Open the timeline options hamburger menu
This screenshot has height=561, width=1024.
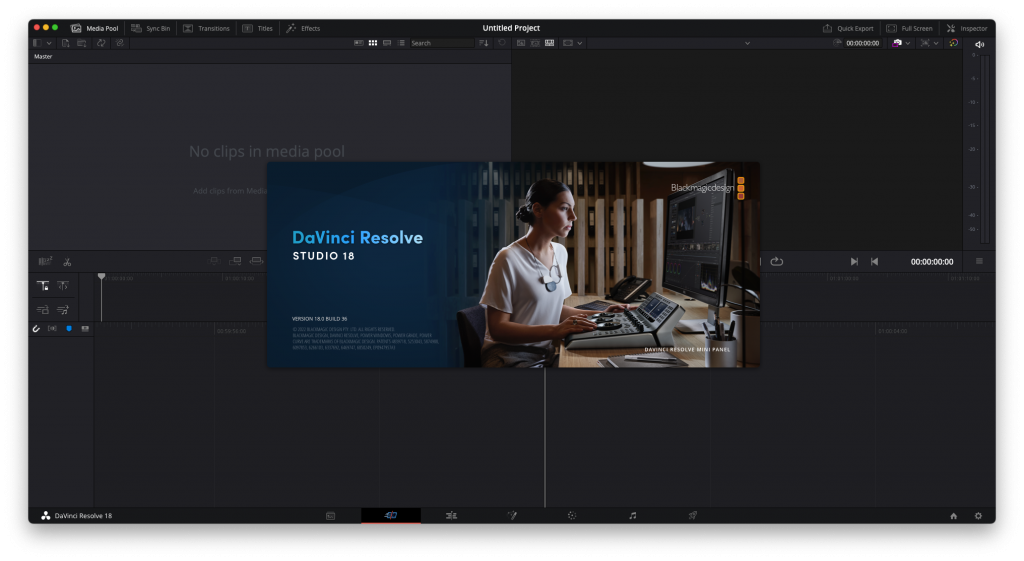[x=979, y=261]
